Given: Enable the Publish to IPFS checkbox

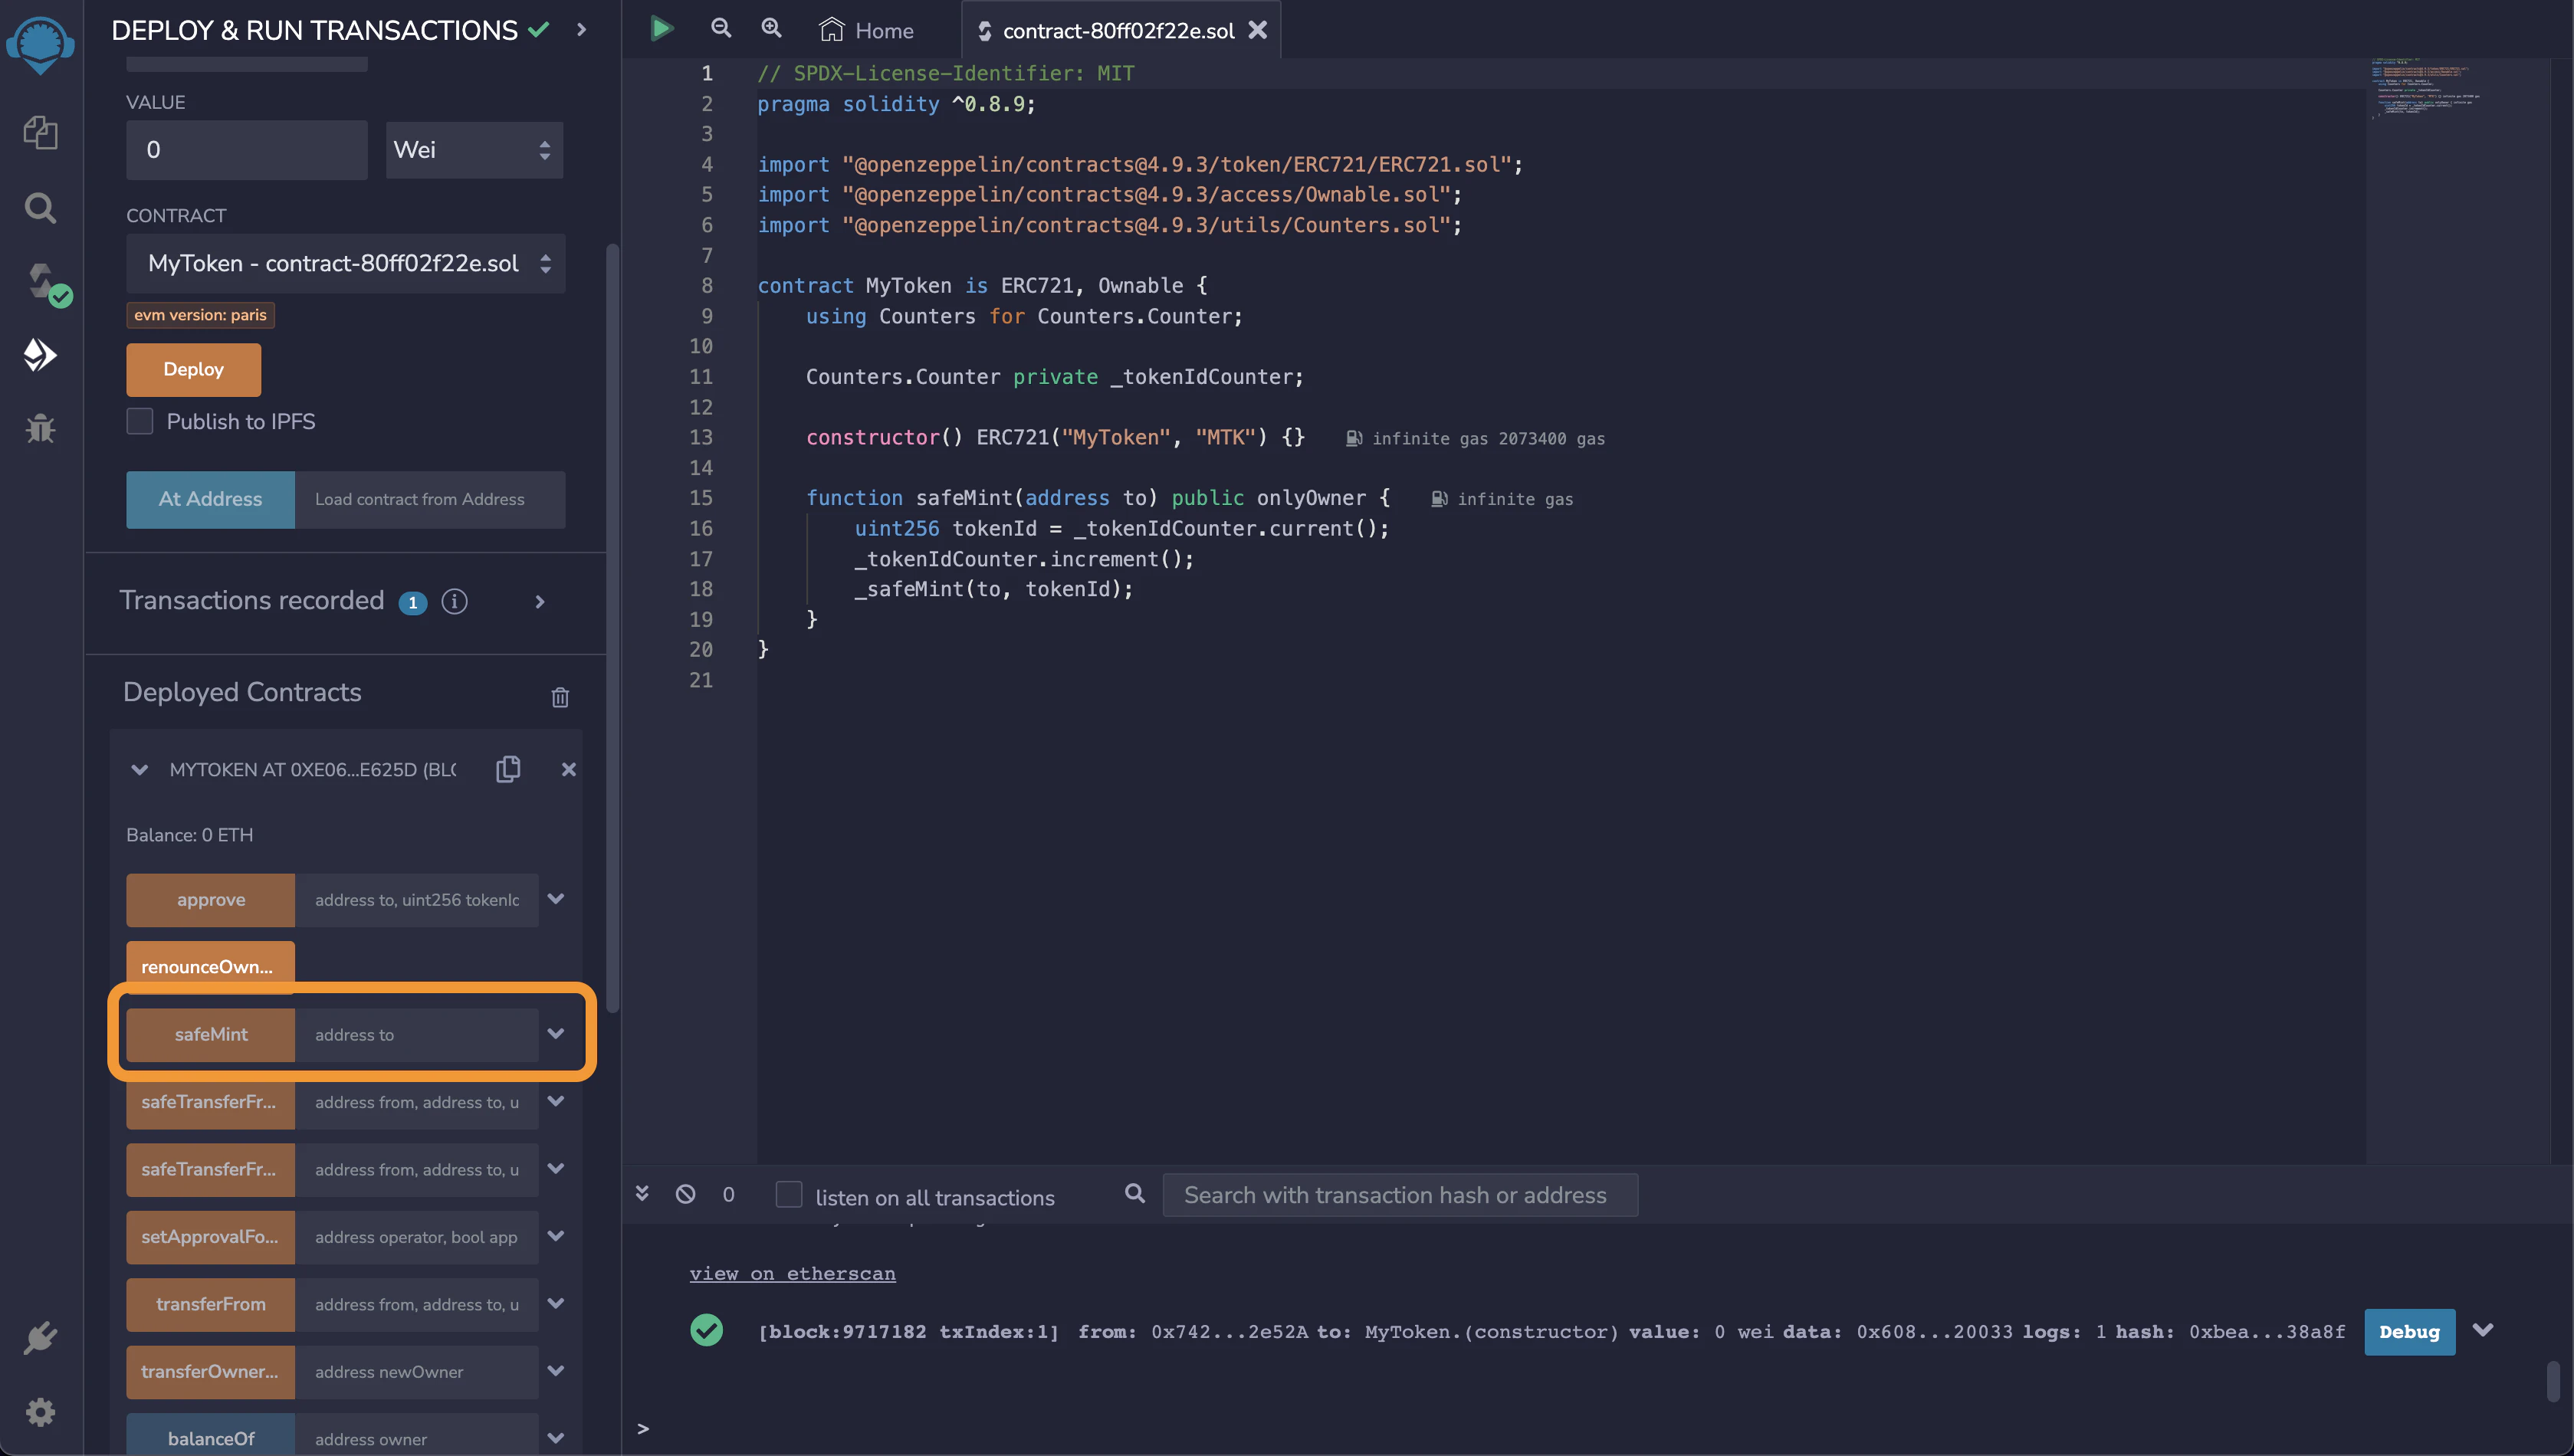Looking at the screenshot, I should [140, 421].
